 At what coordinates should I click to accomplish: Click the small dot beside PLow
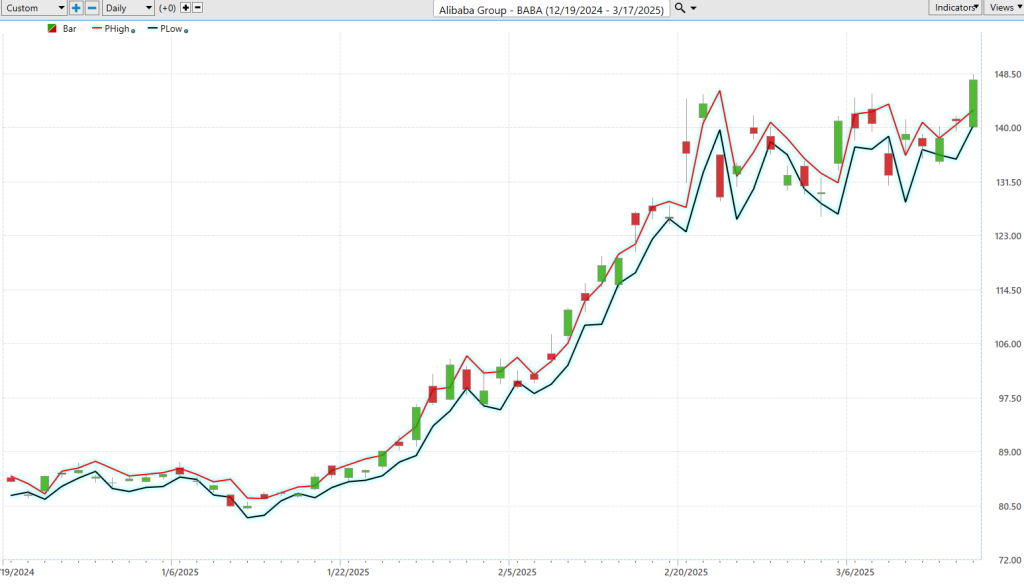(x=187, y=31)
